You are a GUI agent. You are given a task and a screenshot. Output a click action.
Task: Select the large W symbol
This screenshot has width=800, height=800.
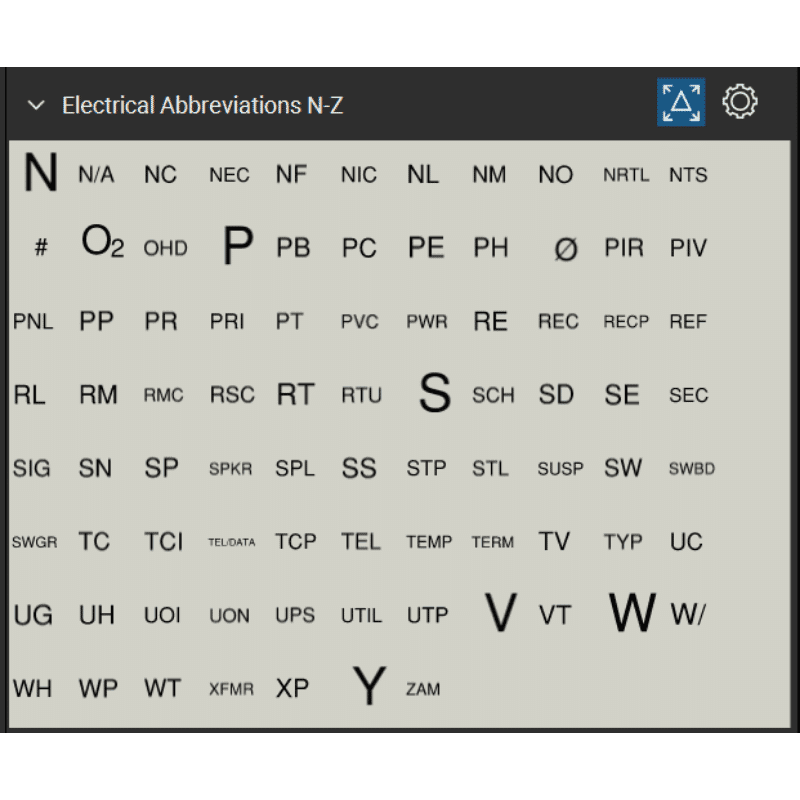632,613
